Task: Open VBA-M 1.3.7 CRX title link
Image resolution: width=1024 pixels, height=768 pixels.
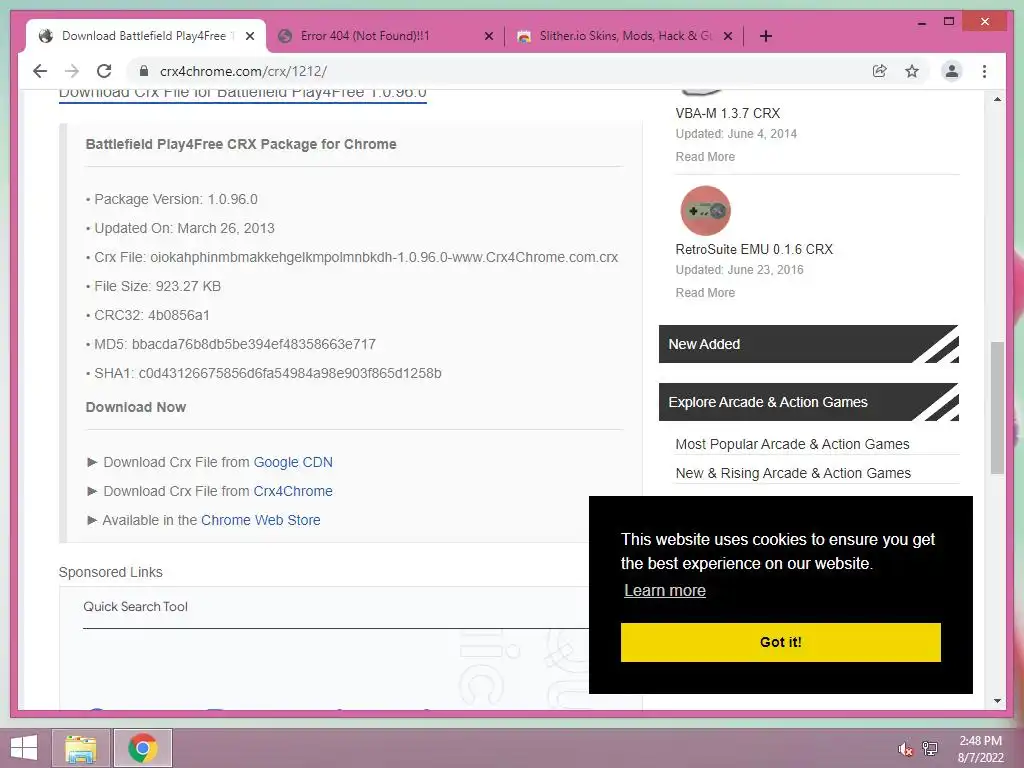Action: 728,113
